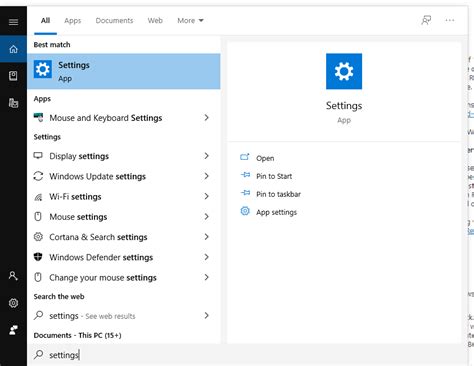
Task: Click the feedback person icon at sidebar bottom
Action: (x=13, y=330)
